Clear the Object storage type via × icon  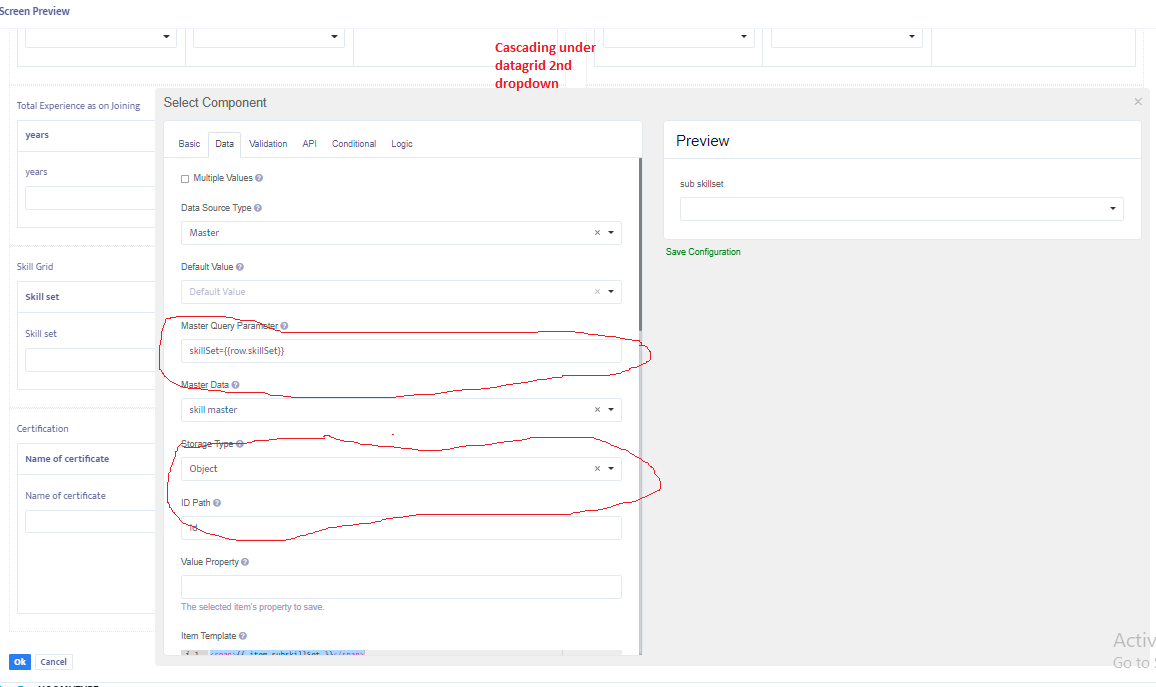pos(598,468)
